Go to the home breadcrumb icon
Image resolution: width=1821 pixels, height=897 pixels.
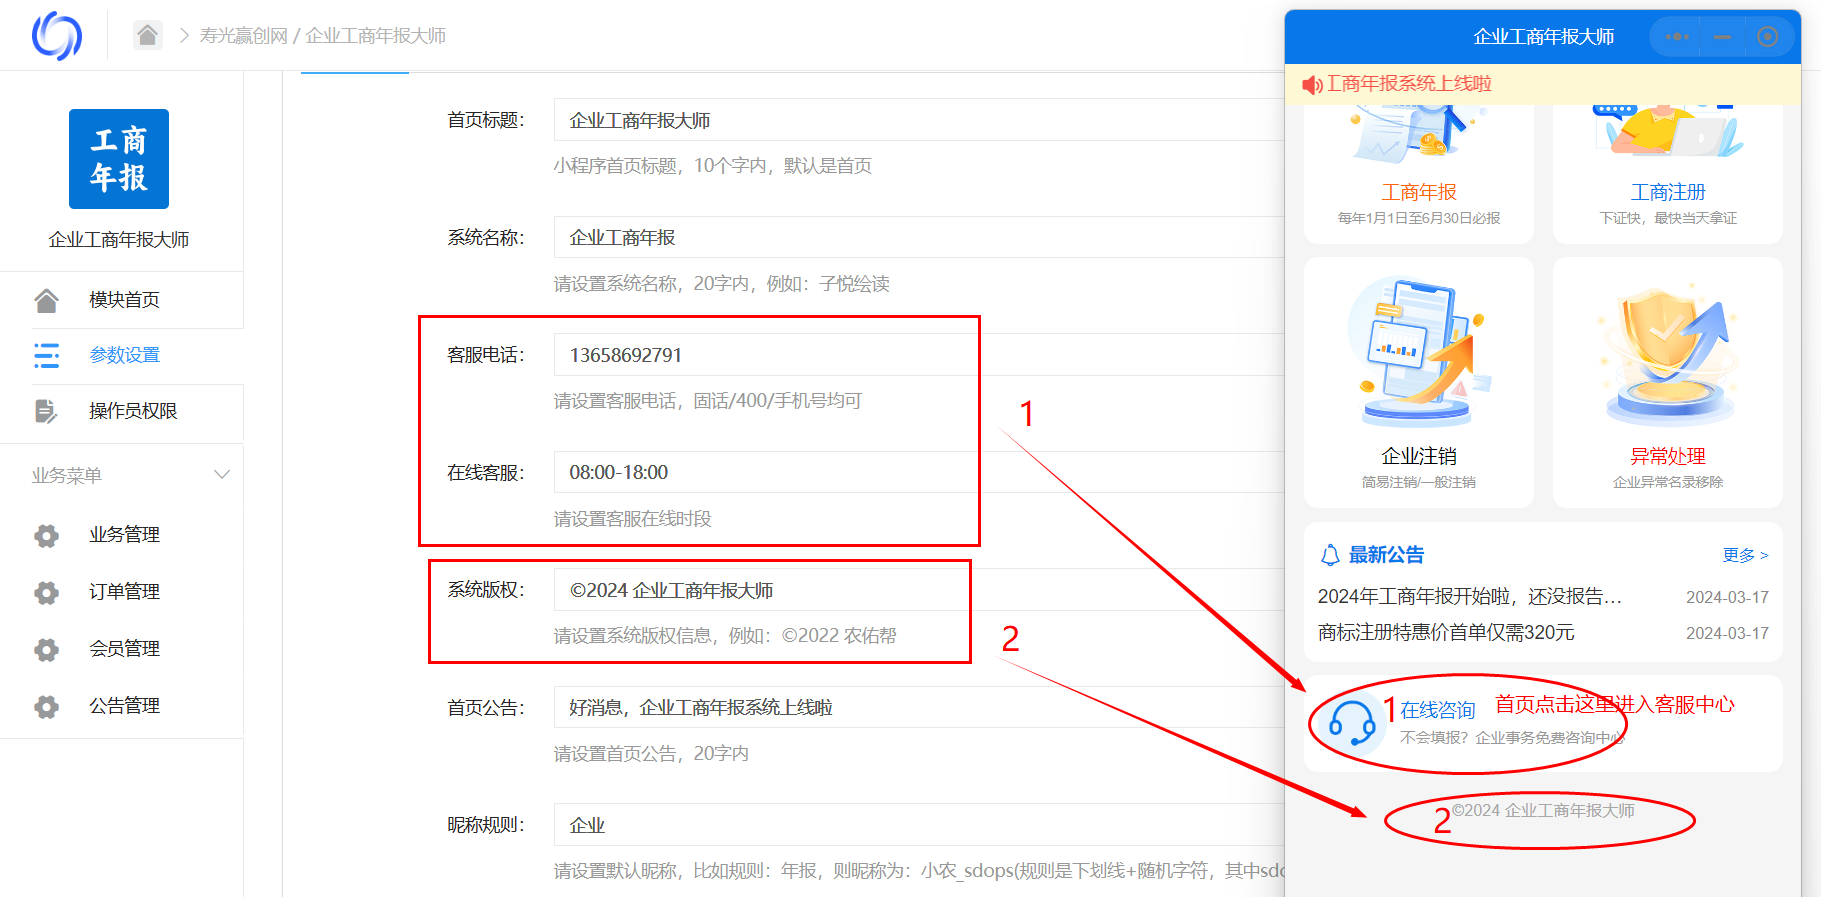click(x=148, y=36)
